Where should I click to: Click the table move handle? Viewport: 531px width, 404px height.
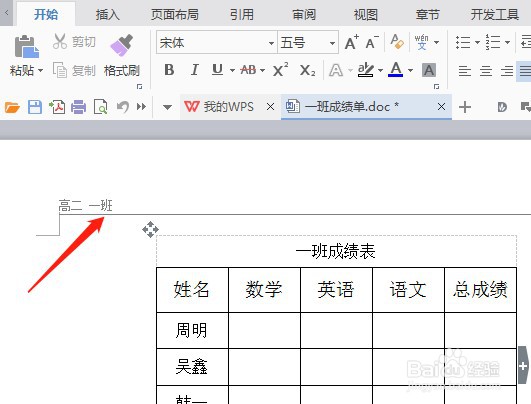click(150, 230)
